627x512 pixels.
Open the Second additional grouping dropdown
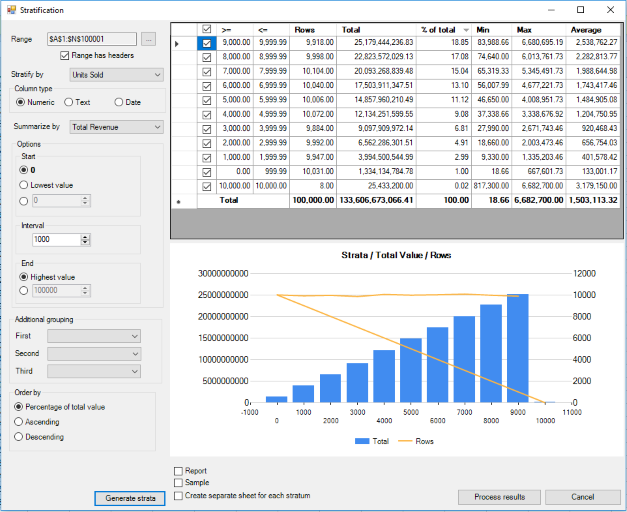[x=94, y=354]
